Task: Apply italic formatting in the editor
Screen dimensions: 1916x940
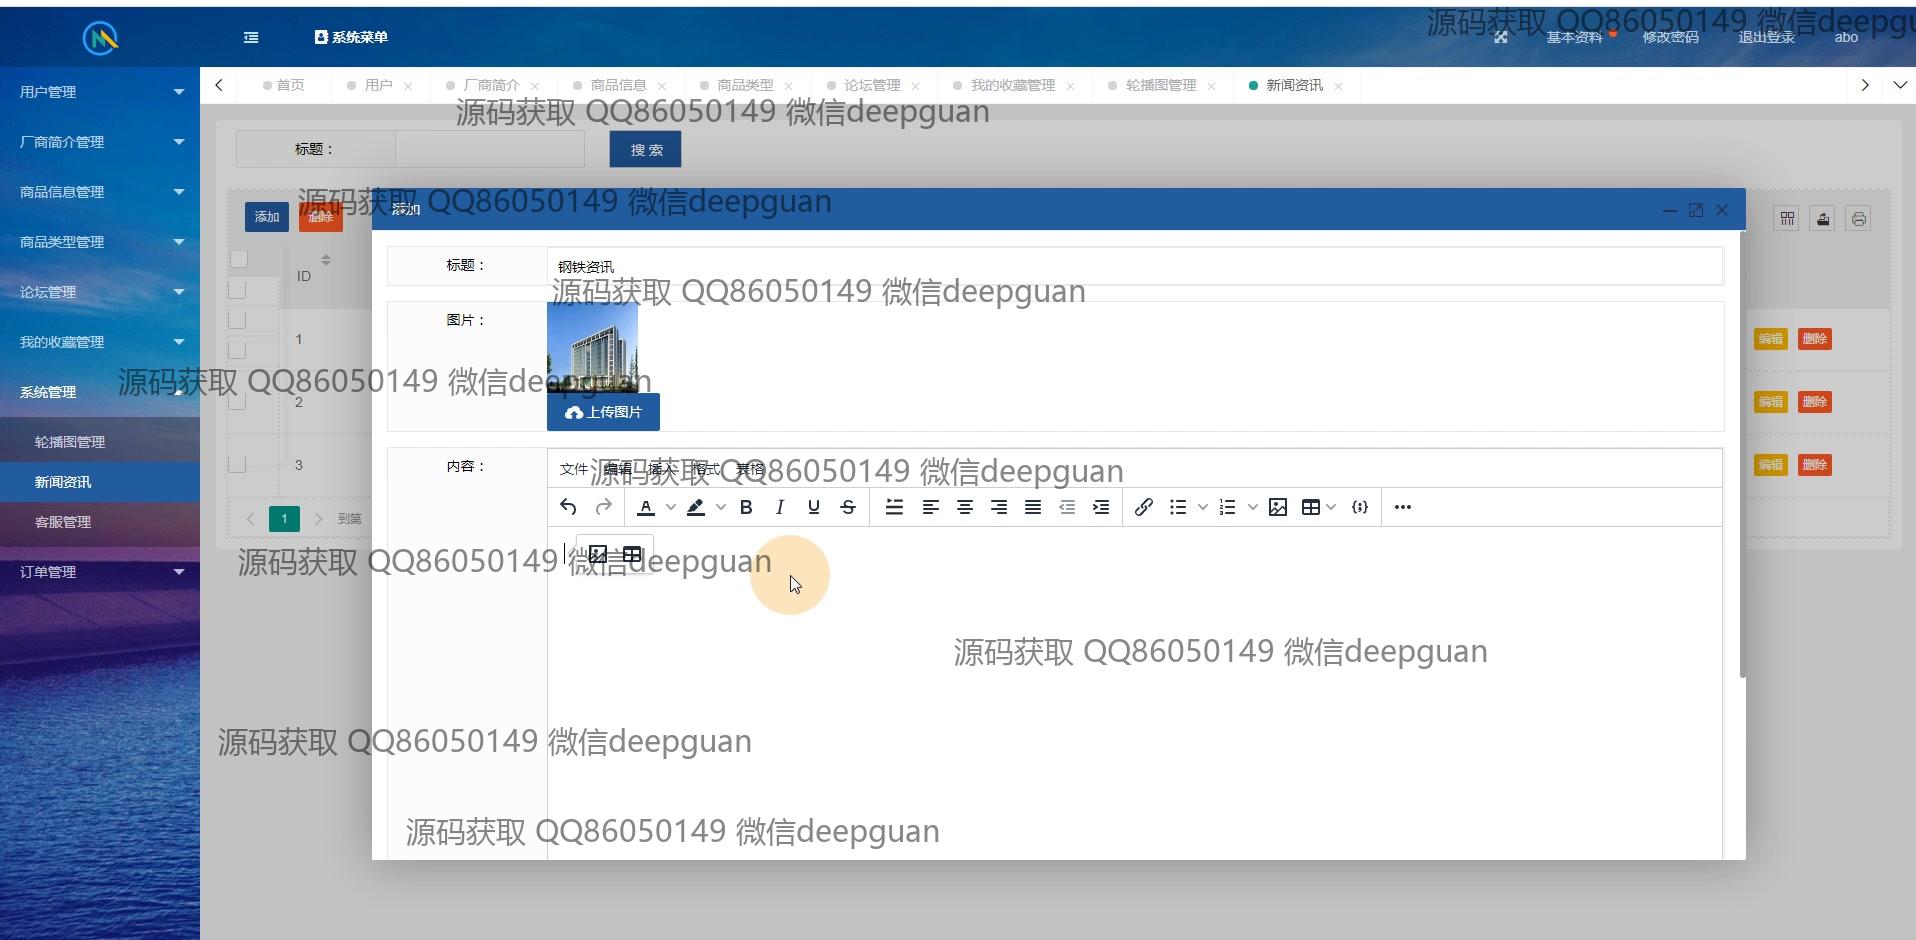Action: click(780, 507)
